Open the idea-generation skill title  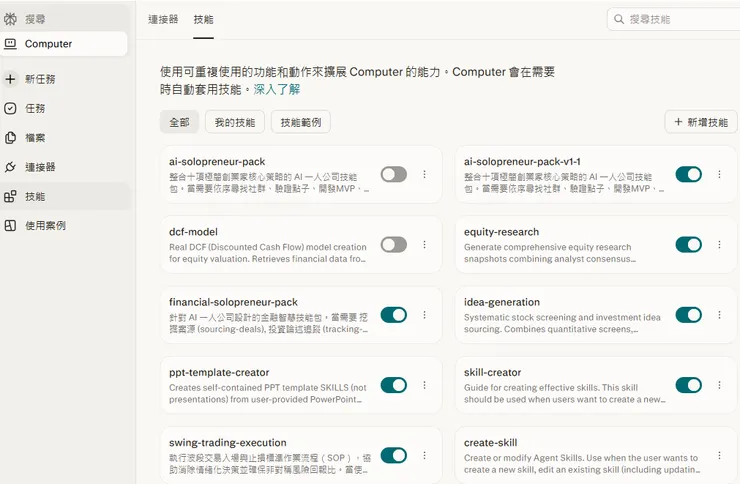pyautogui.click(x=502, y=302)
